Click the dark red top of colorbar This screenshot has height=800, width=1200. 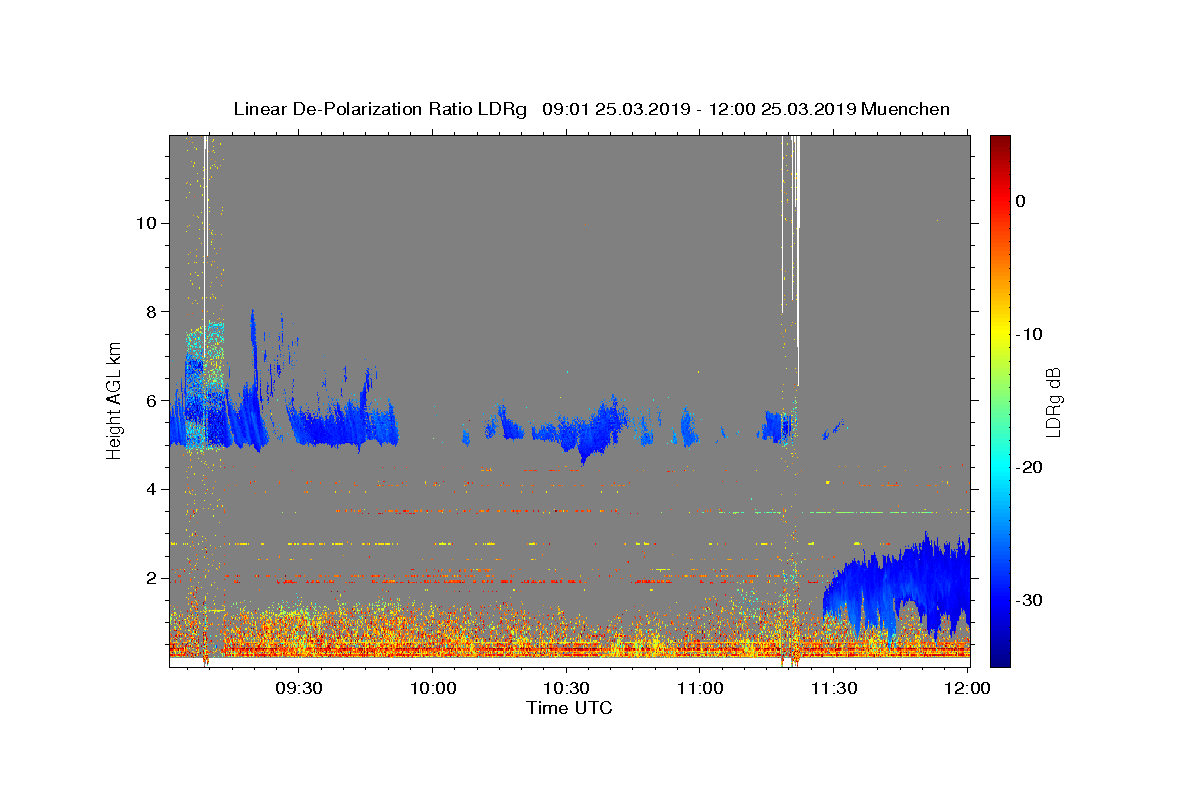point(1000,142)
